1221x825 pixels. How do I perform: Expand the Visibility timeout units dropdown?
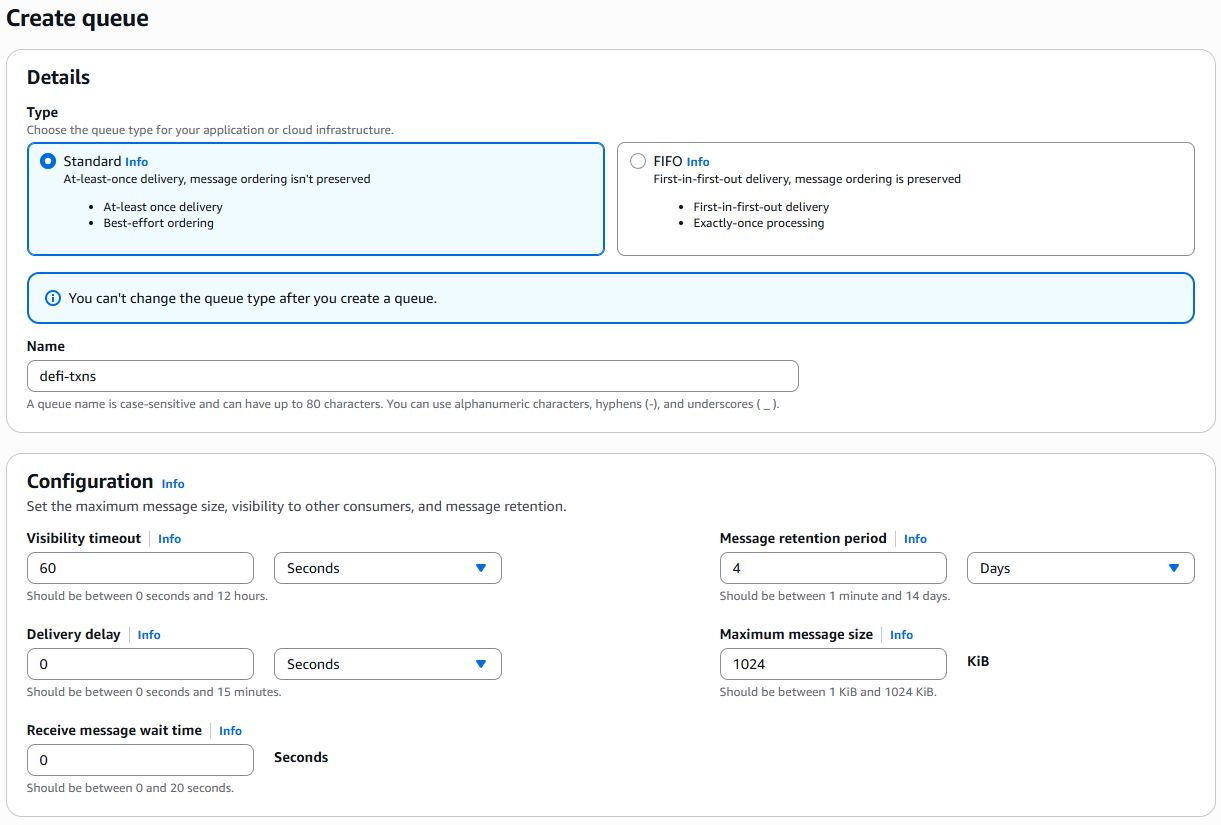[387, 568]
